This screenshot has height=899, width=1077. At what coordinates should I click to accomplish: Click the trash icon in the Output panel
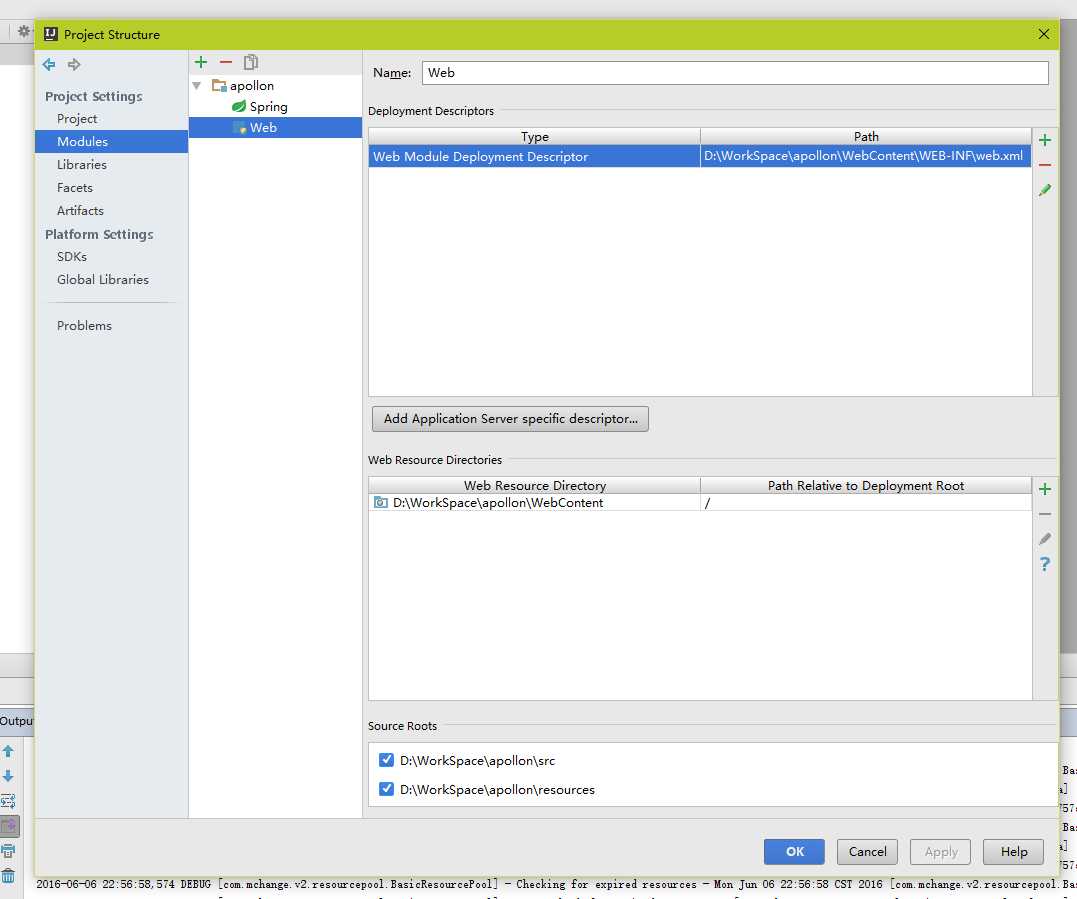point(8,876)
